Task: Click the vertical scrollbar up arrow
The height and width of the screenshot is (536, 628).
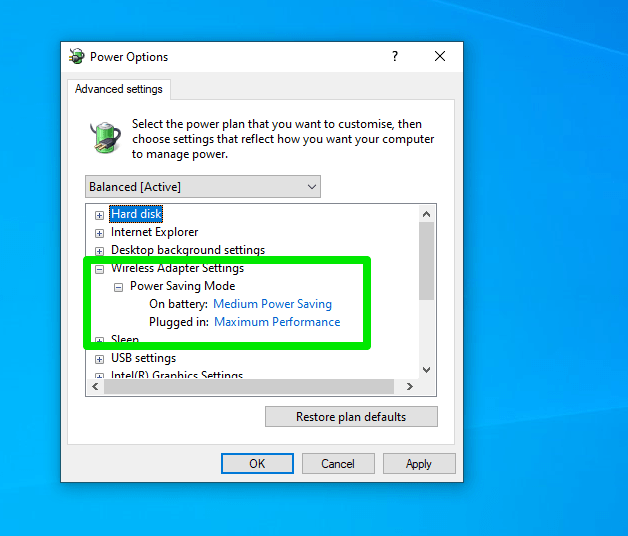Action: 427,214
